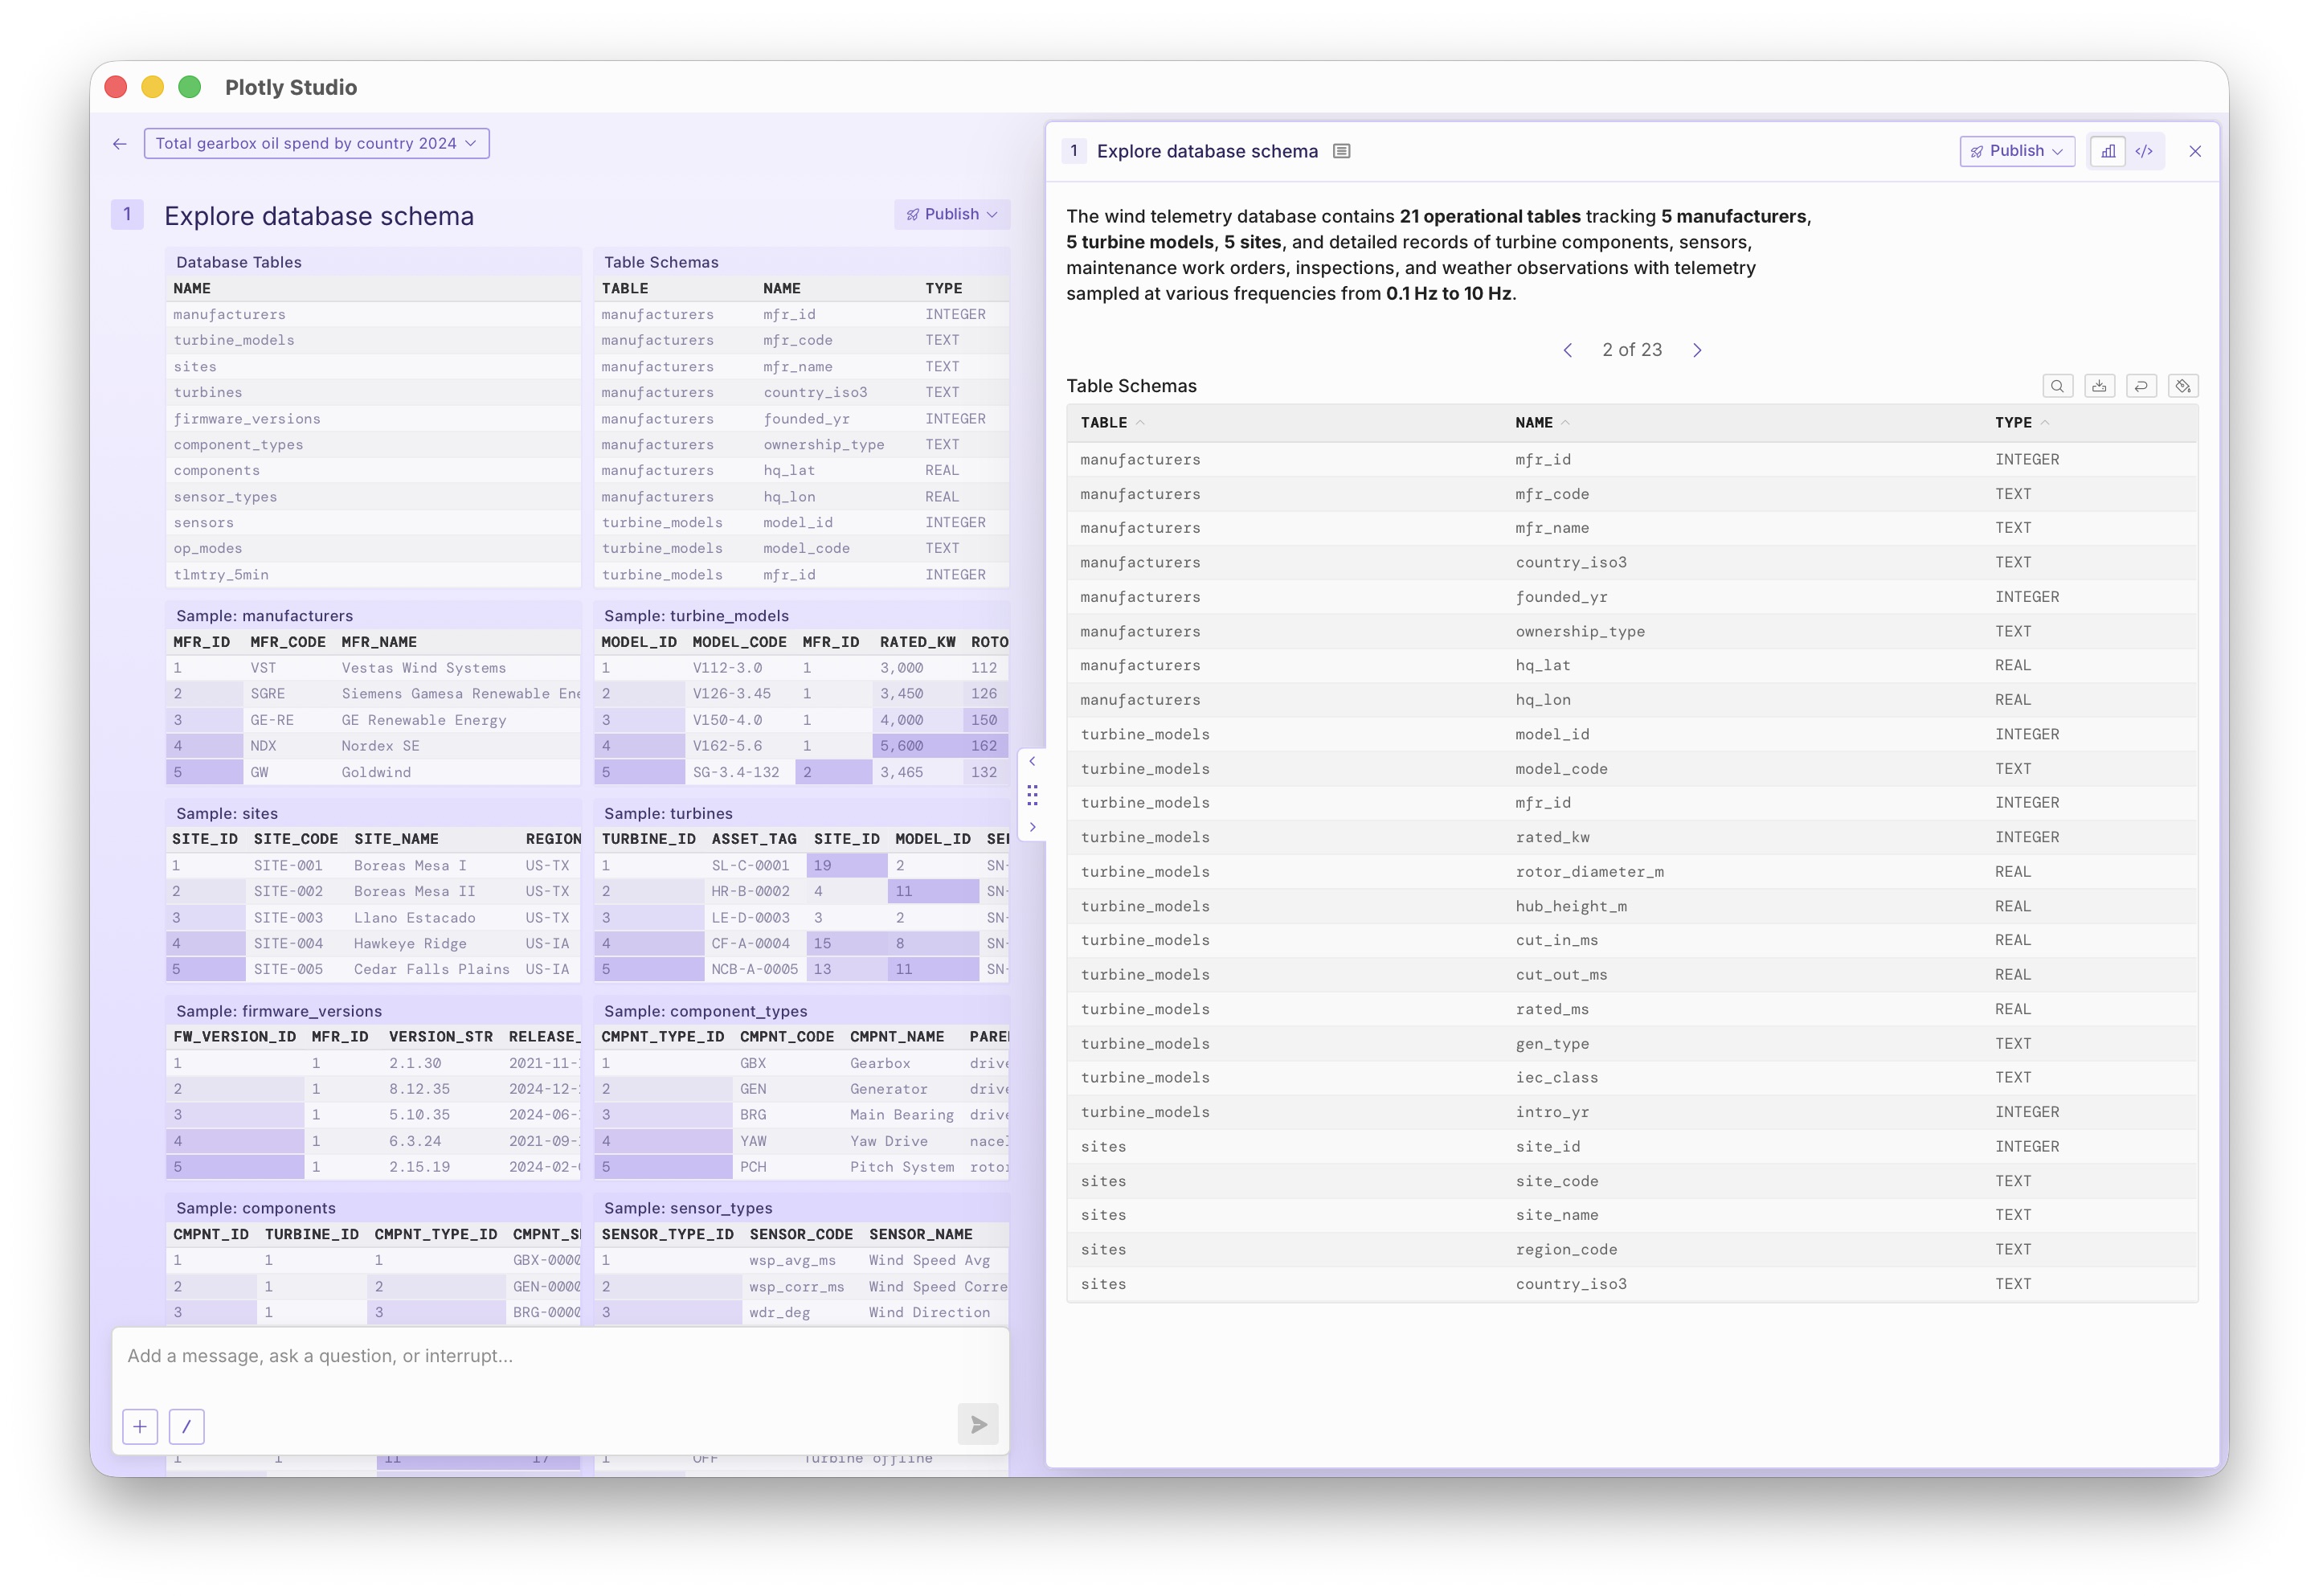2319x1596 pixels.
Task: Click 'V162-5.6' in turbine_models sample
Action: click(x=727, y=746)
